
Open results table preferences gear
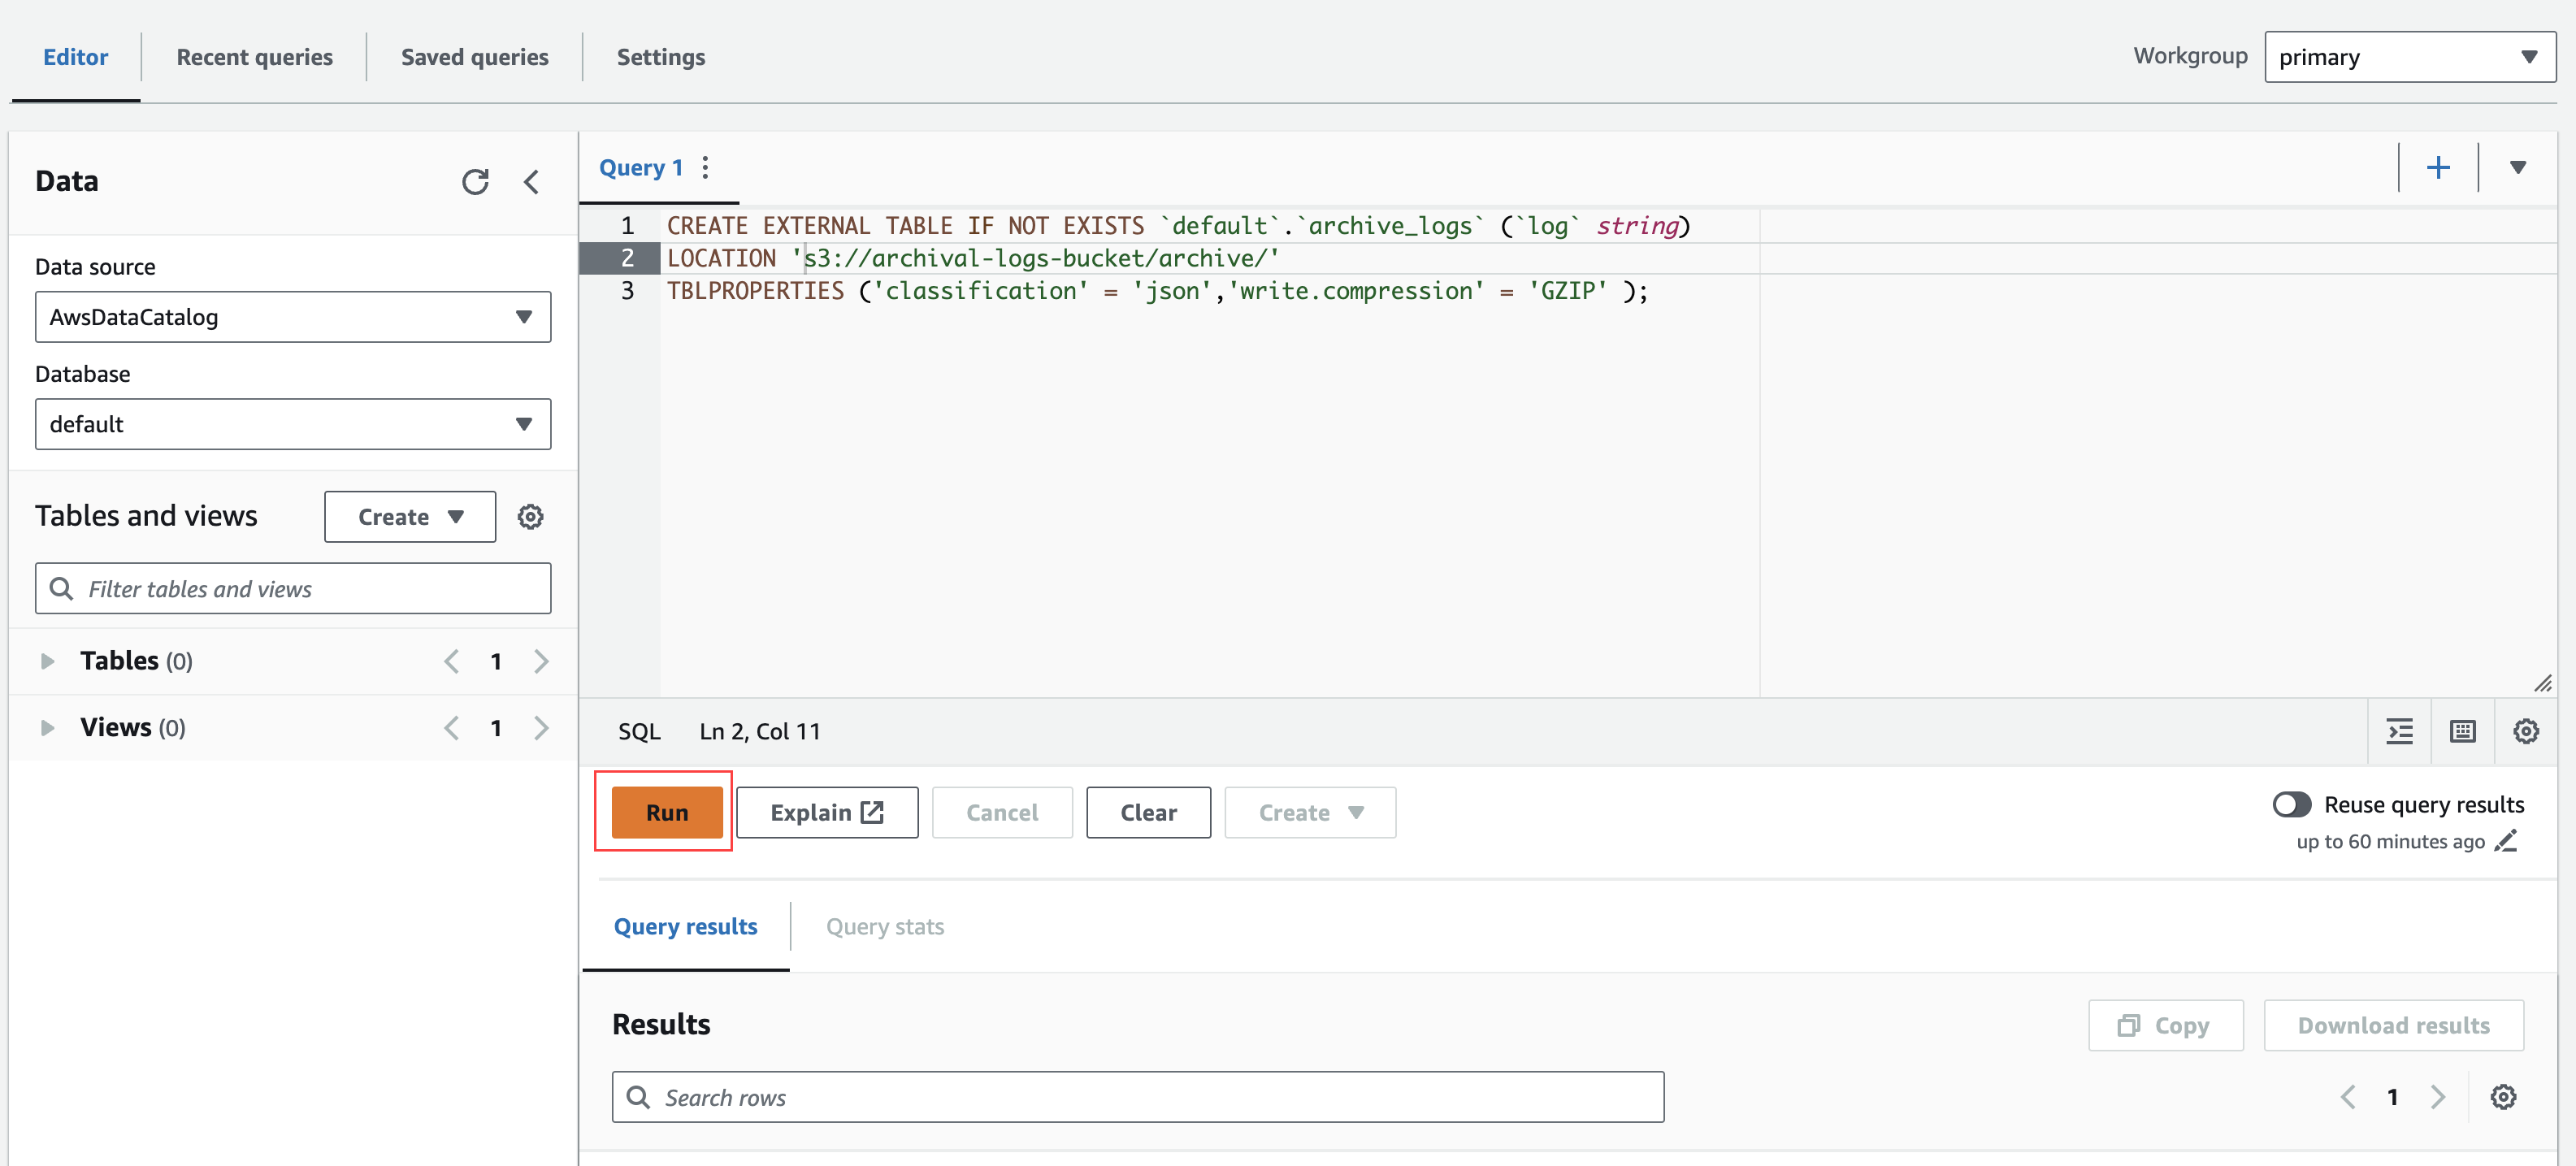pyautogui.click(x=2503, y=1097)
